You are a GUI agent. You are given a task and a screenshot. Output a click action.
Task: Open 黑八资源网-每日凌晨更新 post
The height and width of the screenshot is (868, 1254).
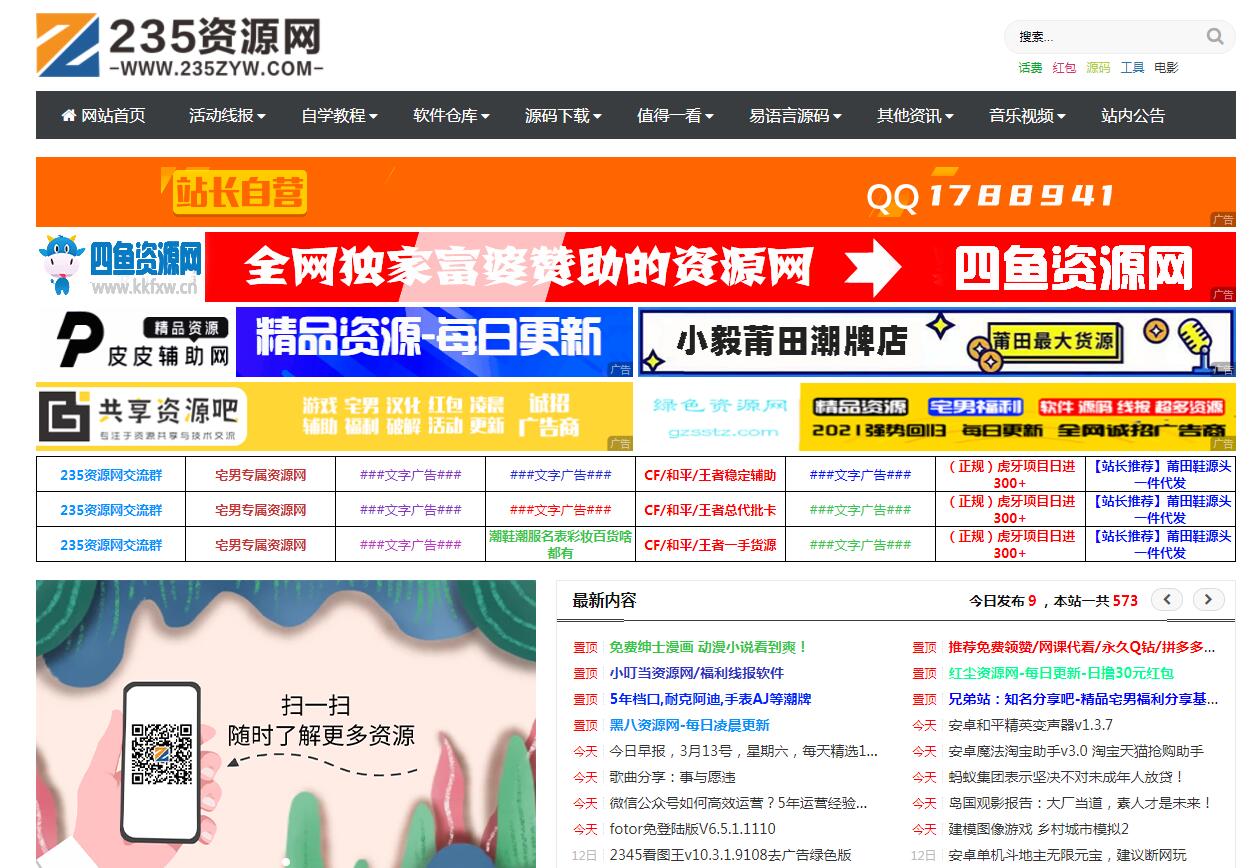[x=689, y=725]
